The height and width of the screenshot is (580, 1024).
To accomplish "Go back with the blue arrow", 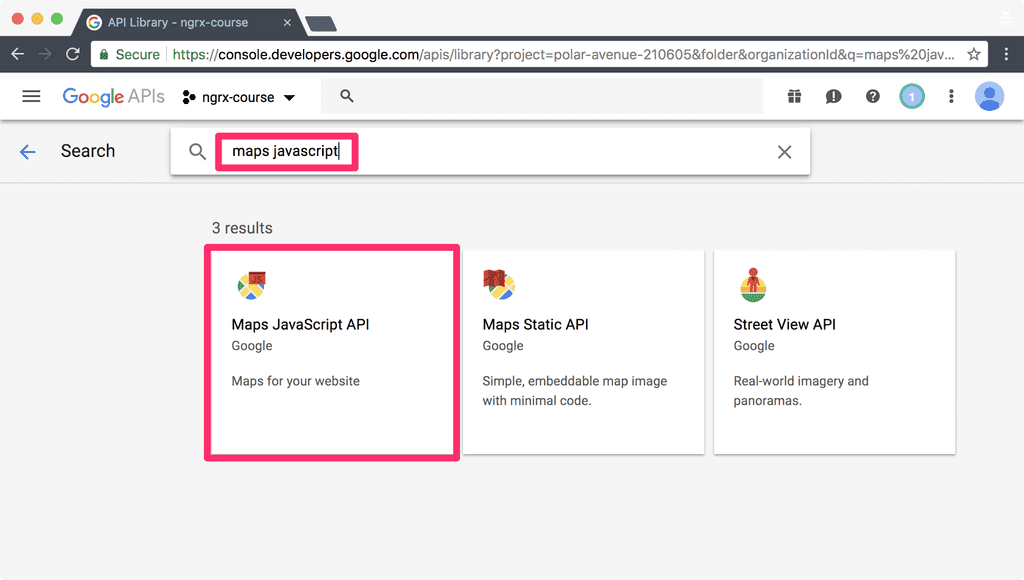I will 27,152.
